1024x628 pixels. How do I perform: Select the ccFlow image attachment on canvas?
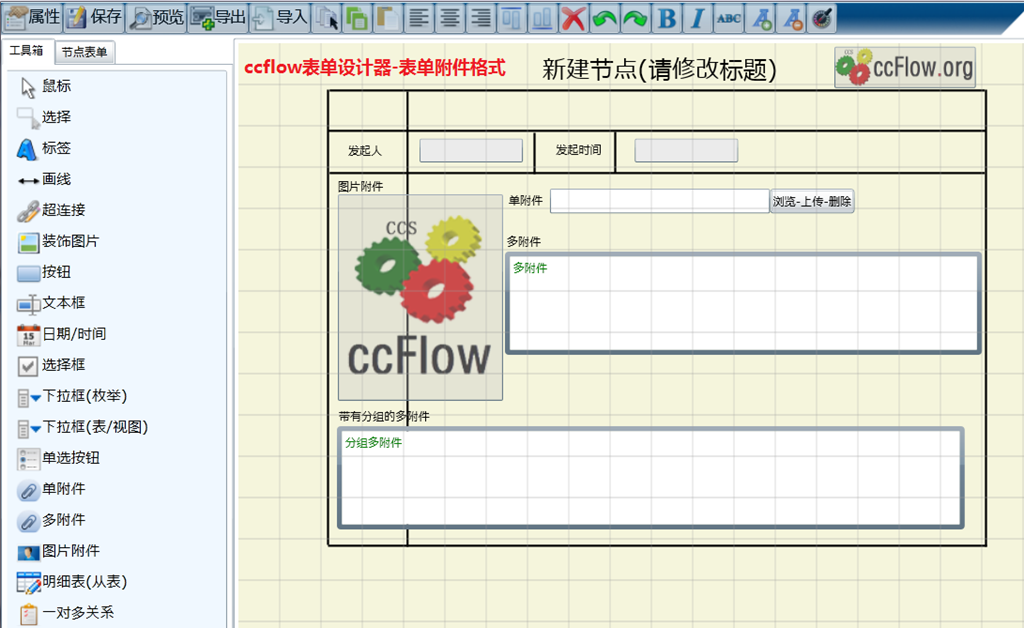click(421, 297)
